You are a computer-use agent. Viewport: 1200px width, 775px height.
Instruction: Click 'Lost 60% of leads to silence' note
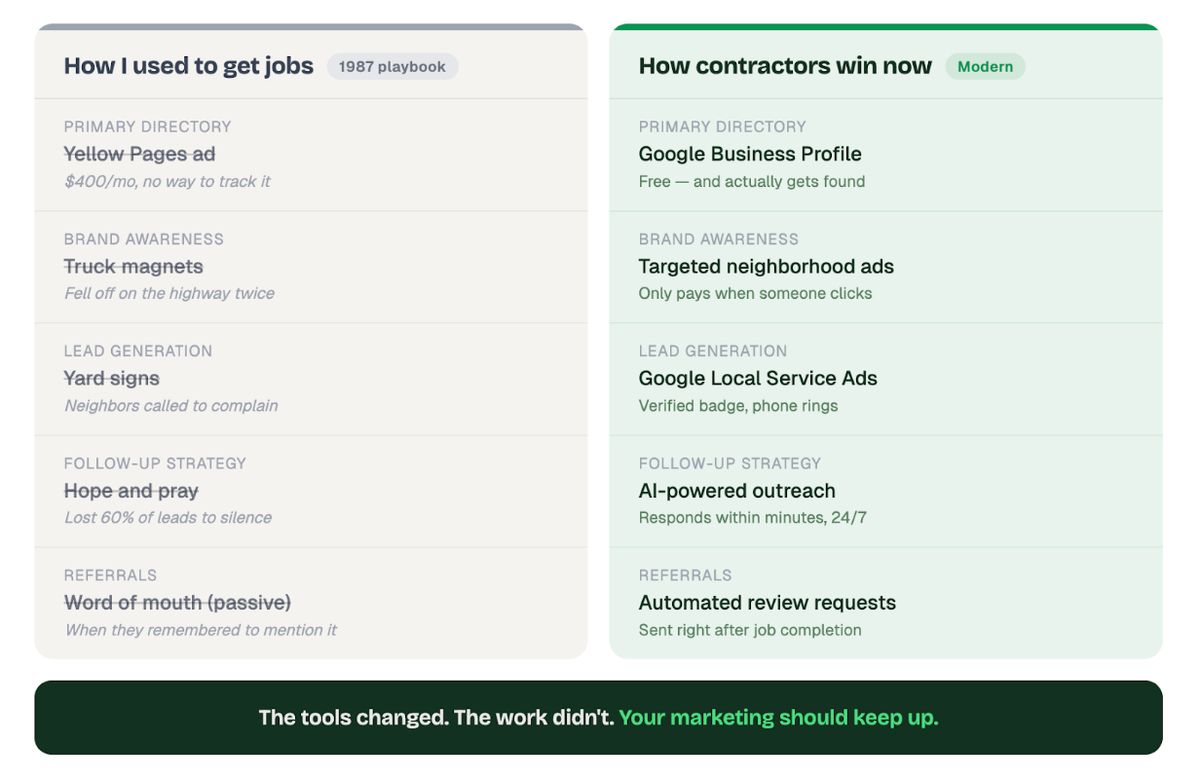168,518
